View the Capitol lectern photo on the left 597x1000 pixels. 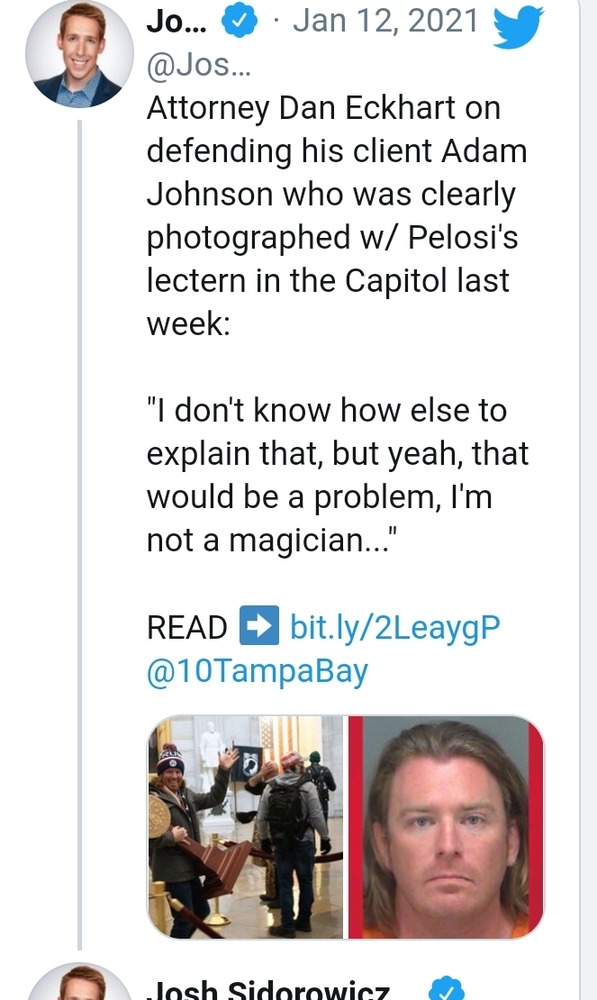tap(246, 827)
